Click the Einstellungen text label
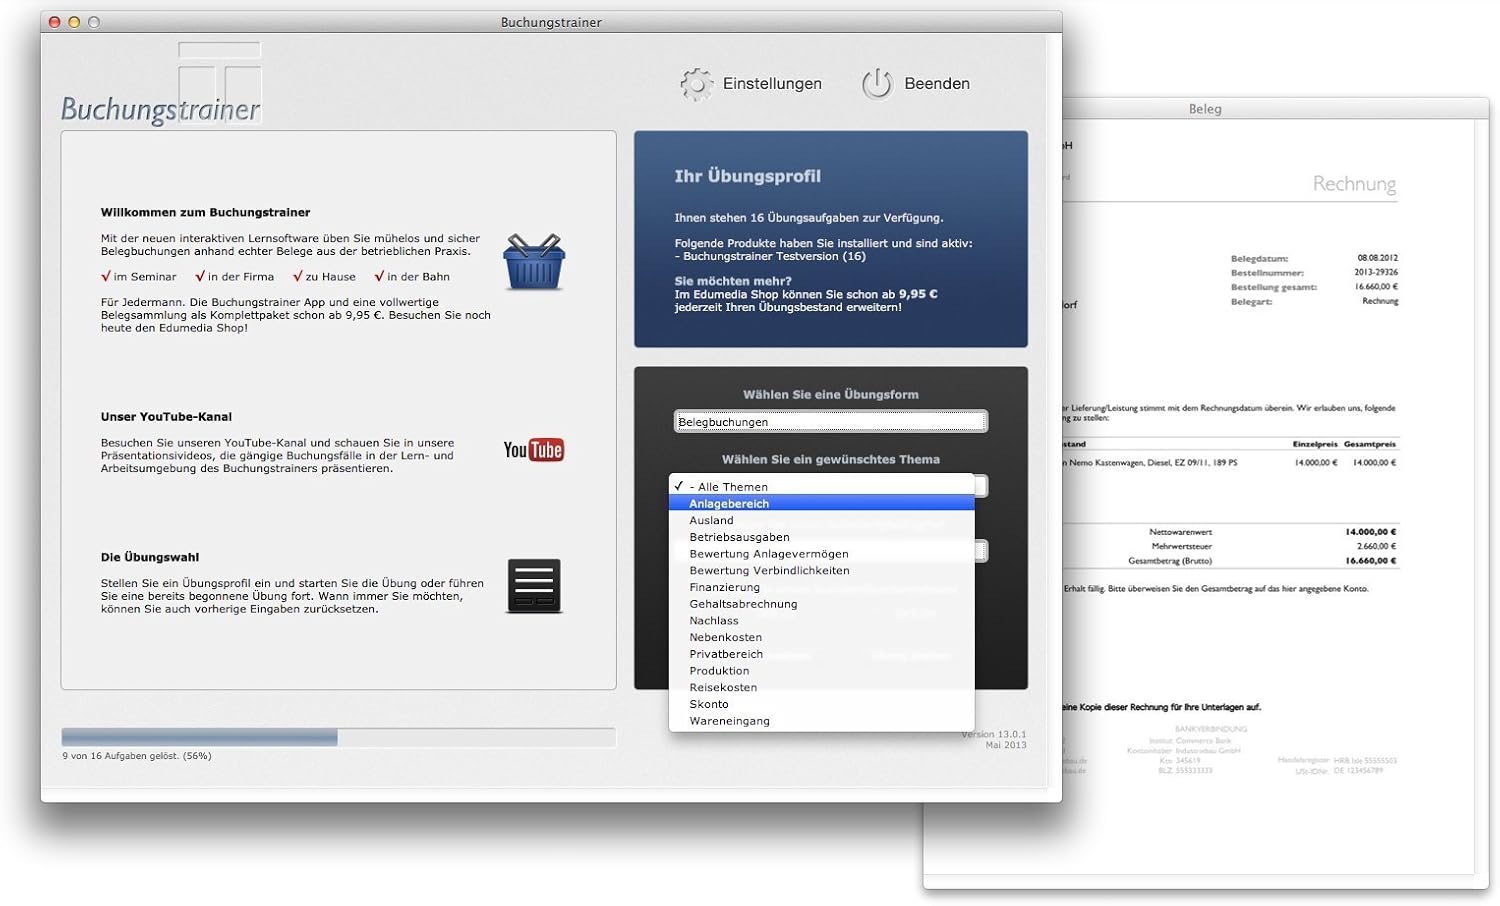Screen dimensions: 1500x906 coord(772,84)
